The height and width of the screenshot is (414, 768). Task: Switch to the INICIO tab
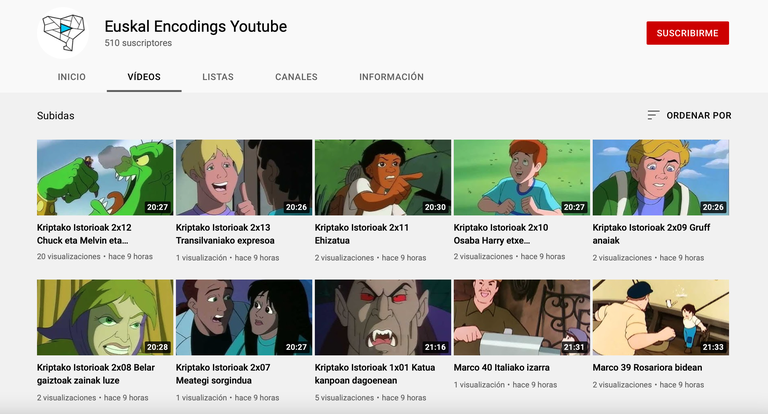pos(72,77)
